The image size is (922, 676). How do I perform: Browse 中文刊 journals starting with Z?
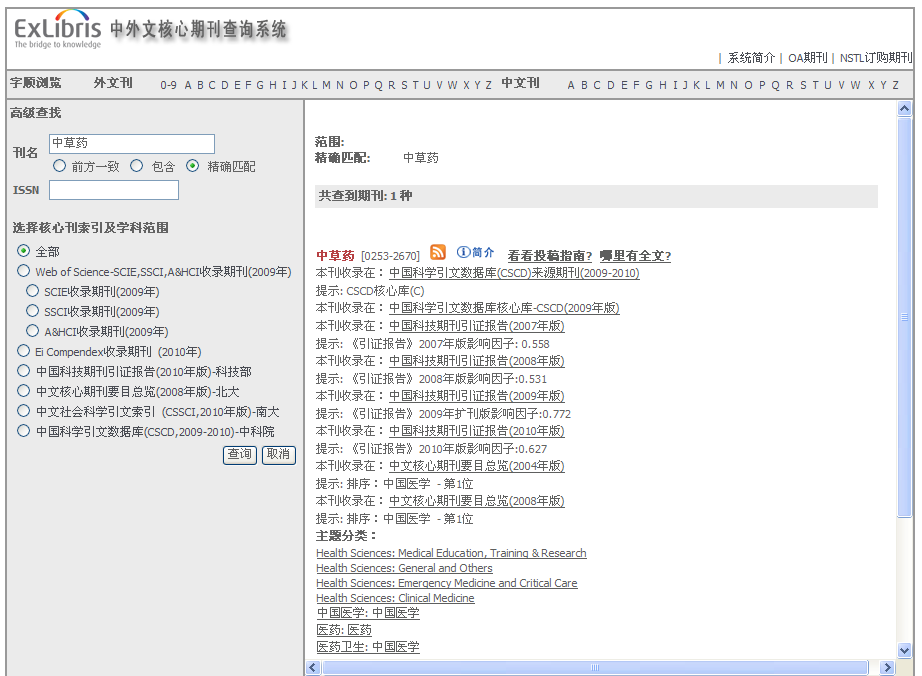coord(896,85)
